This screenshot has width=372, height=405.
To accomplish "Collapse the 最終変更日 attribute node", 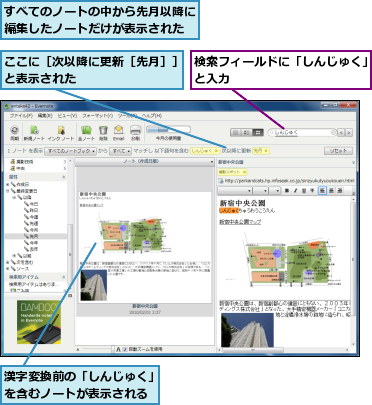I will pos(8,191).
